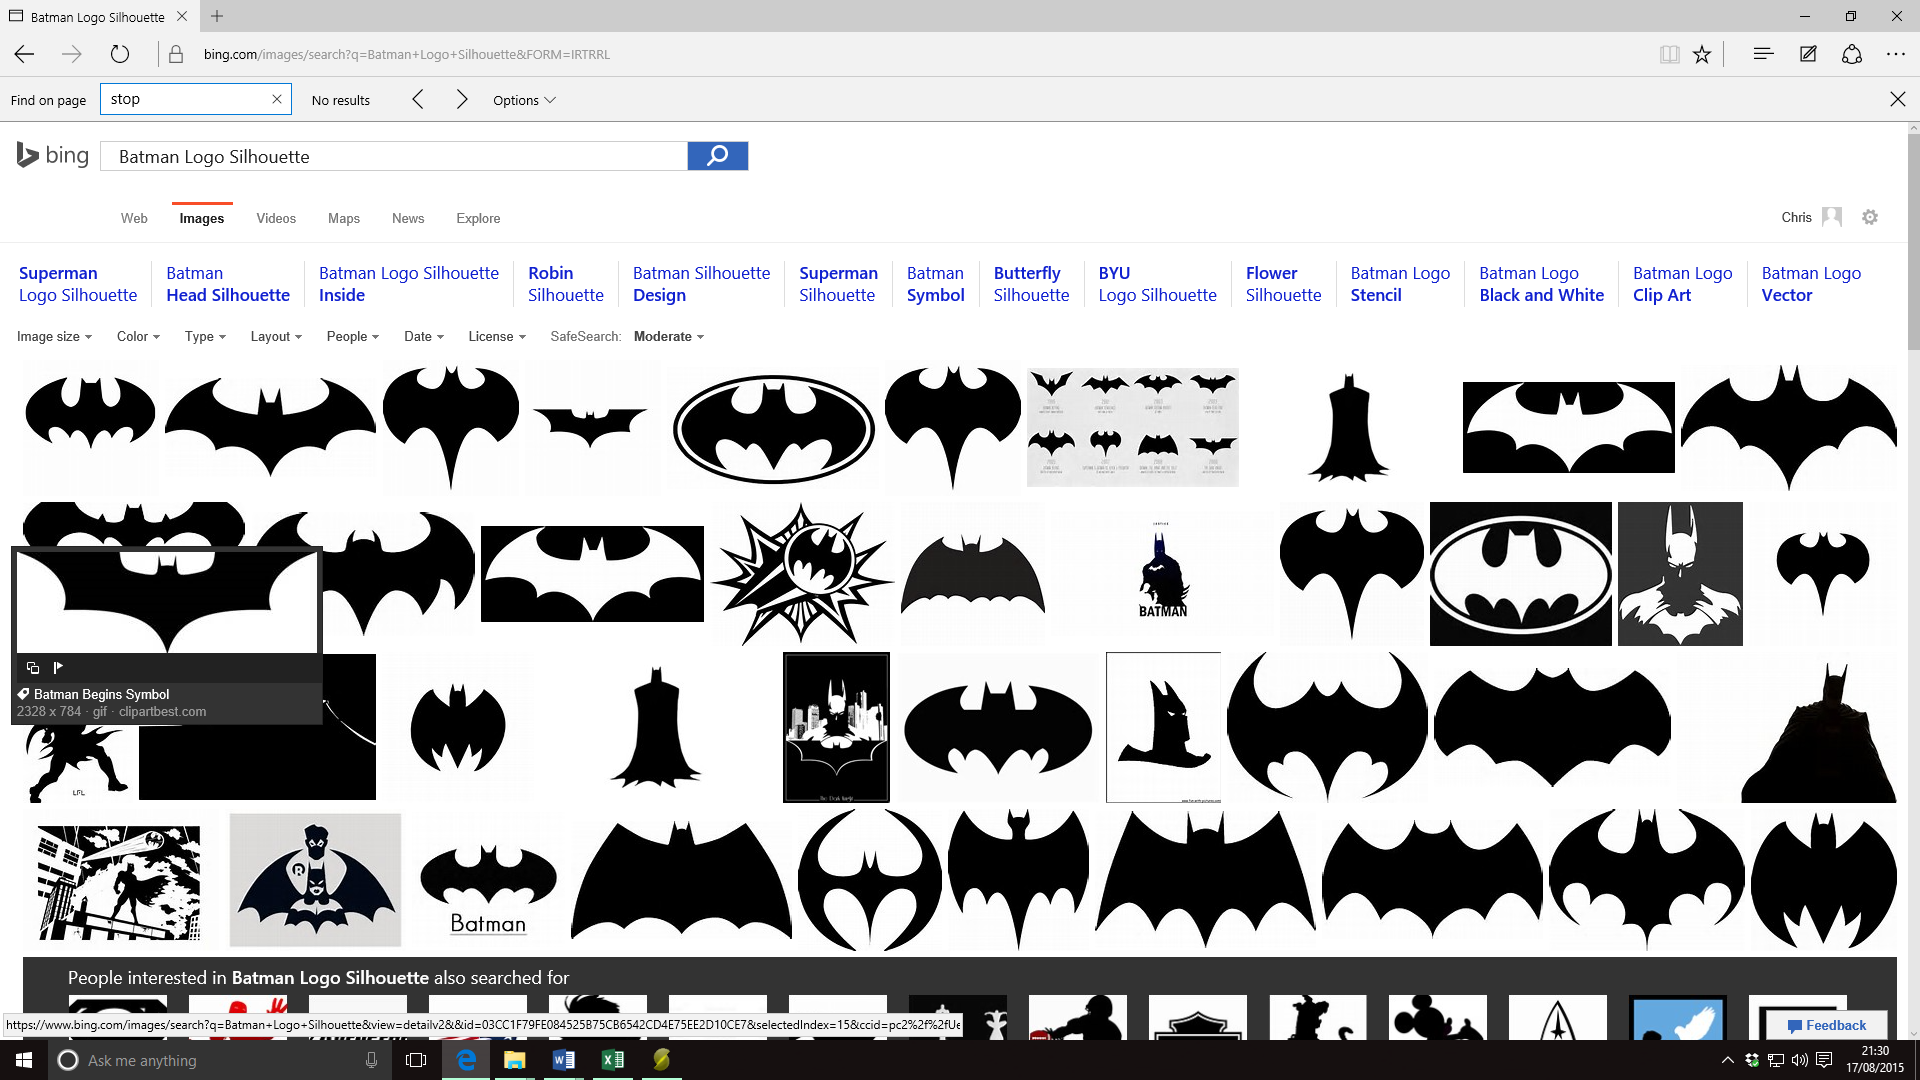Open Batman Logo Vector related search
Image resolution: width=1920 pixels, height=1080 pixels.
(x=1811, y=284)
